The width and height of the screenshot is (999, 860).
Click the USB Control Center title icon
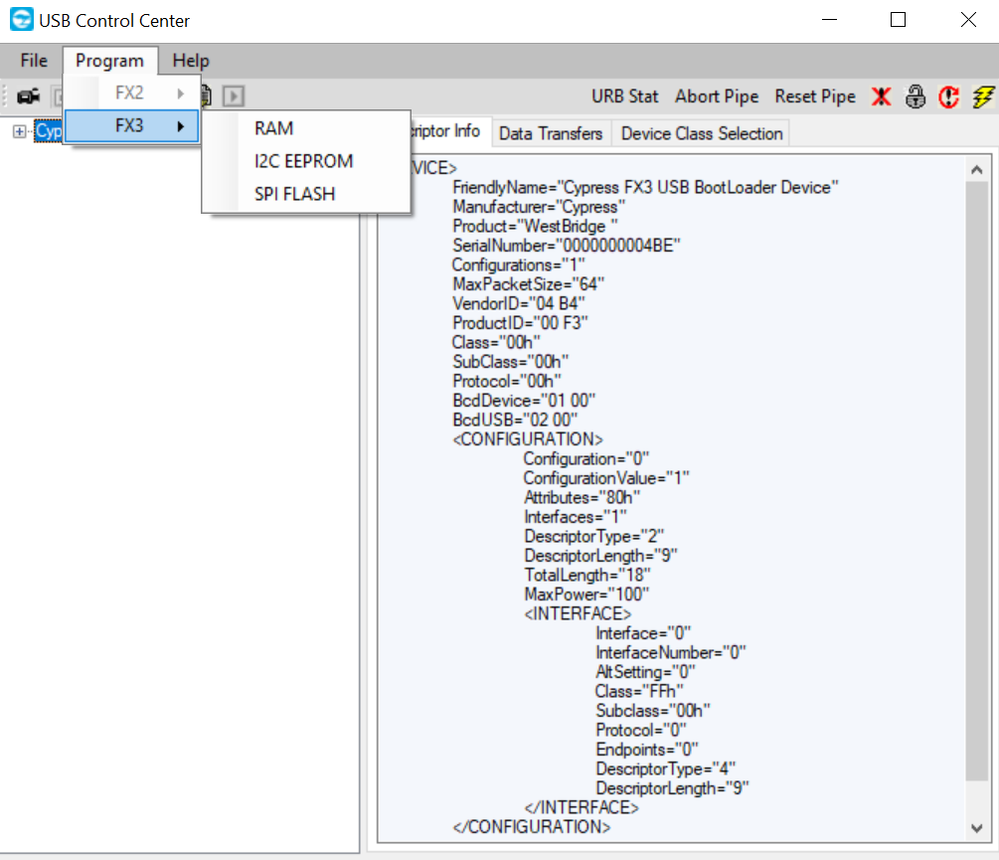[x=21, y=20]
